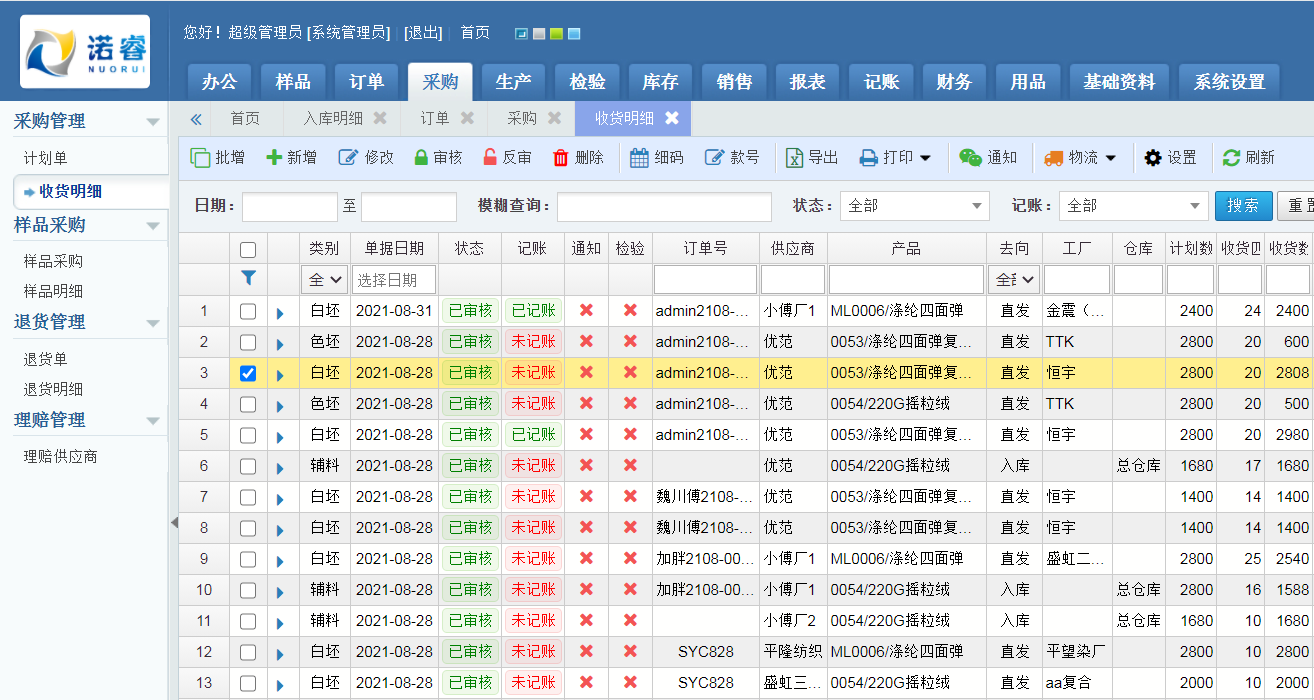The width and height of the screenshot is (1314, 700).
Task: Open the 类别 column filter dropdown
Action: click(x=323, y=279)
